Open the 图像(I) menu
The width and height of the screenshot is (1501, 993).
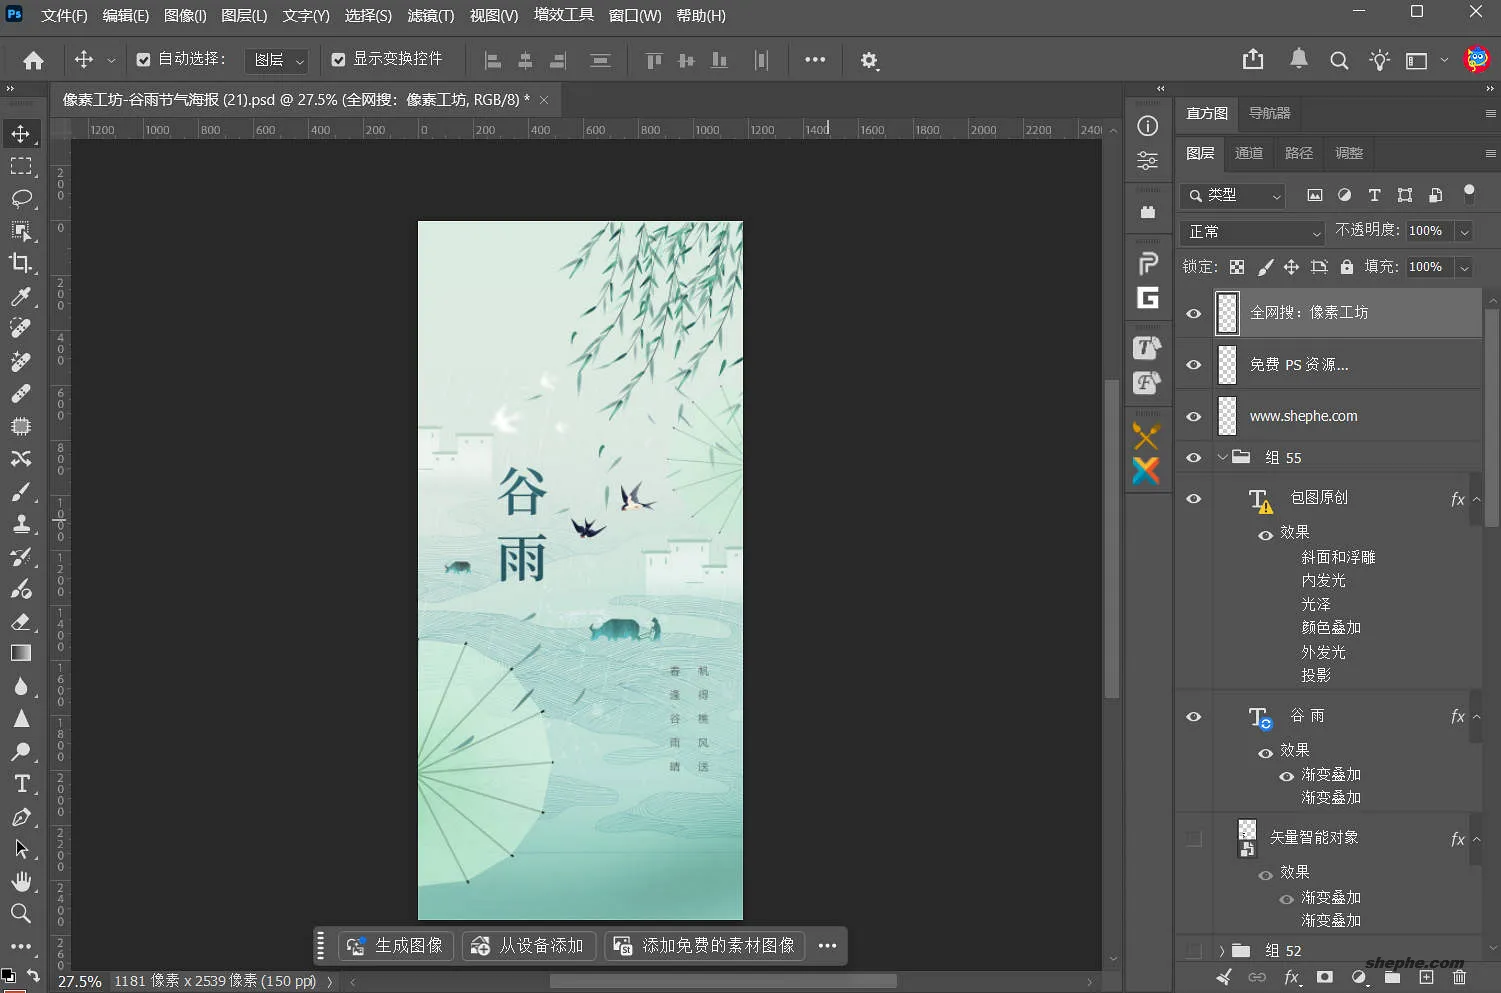coord(185,16)
